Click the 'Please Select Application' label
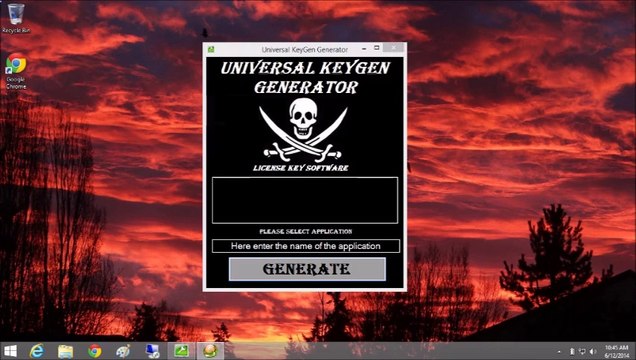Image resolution: width=636 pixels, height=360 pixels. 306,231
